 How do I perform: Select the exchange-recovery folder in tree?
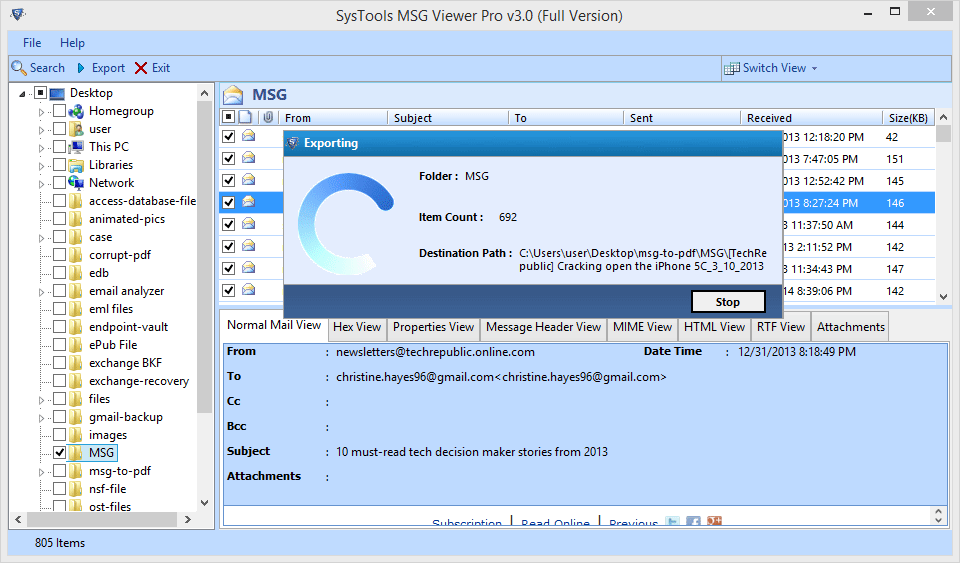click(139, 381)
